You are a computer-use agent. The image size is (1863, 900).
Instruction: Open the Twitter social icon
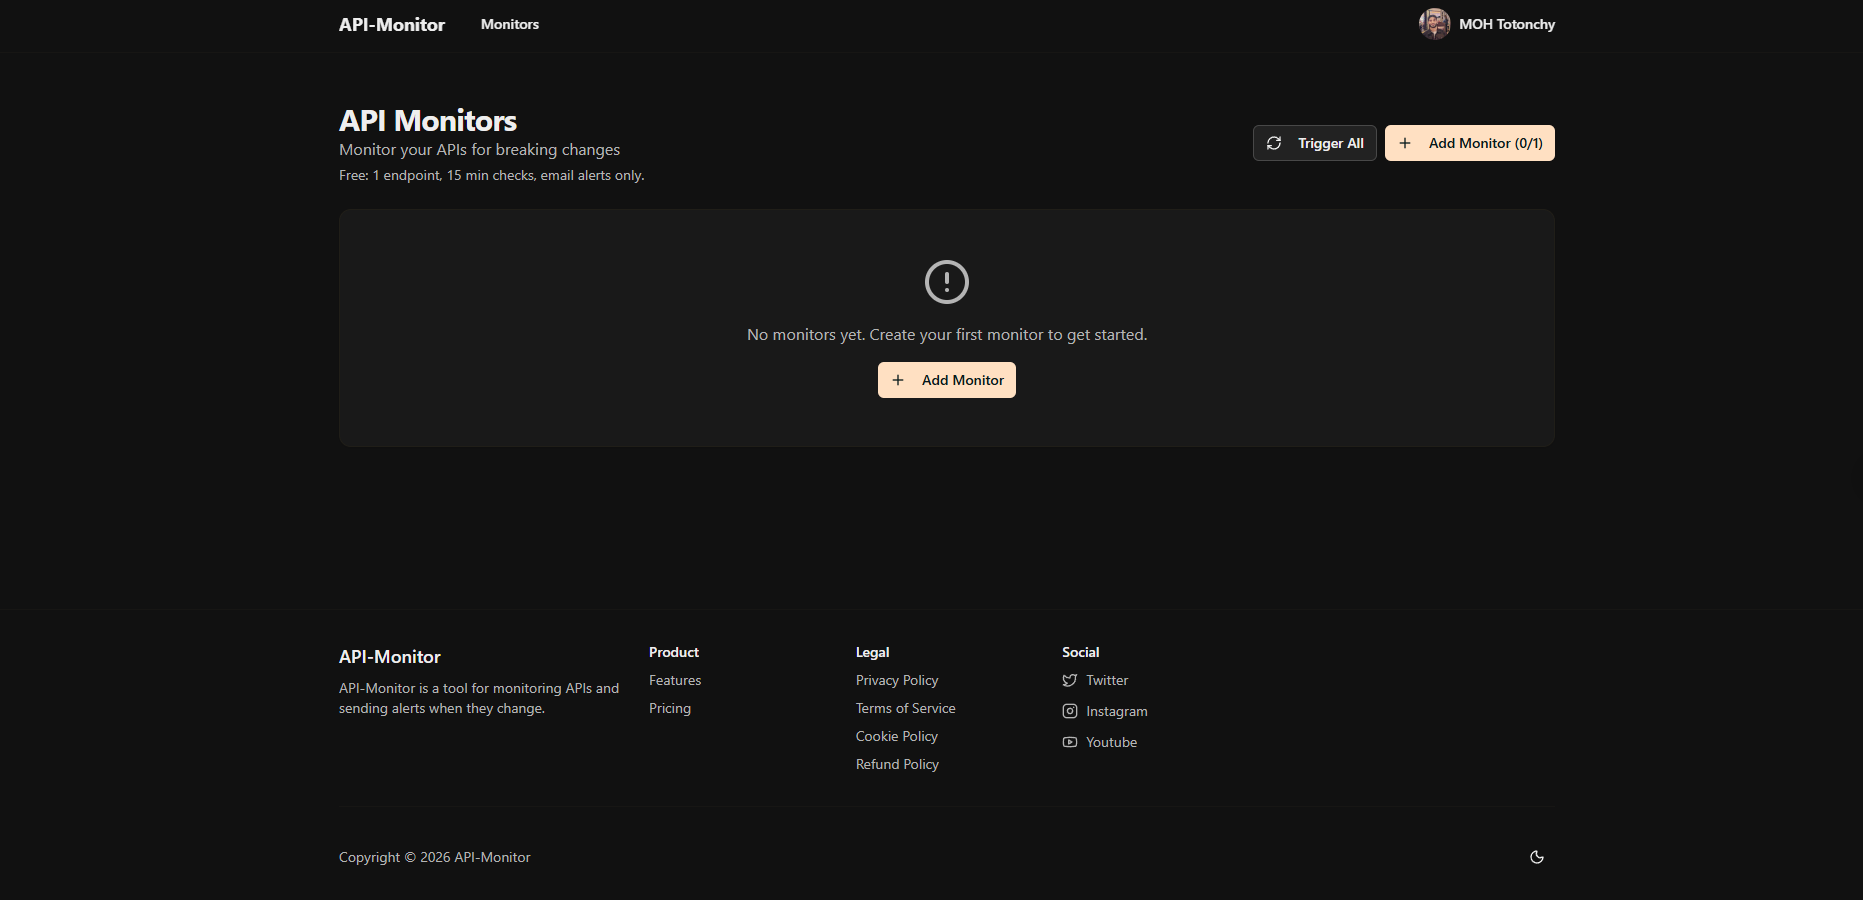pos(1069,680)
